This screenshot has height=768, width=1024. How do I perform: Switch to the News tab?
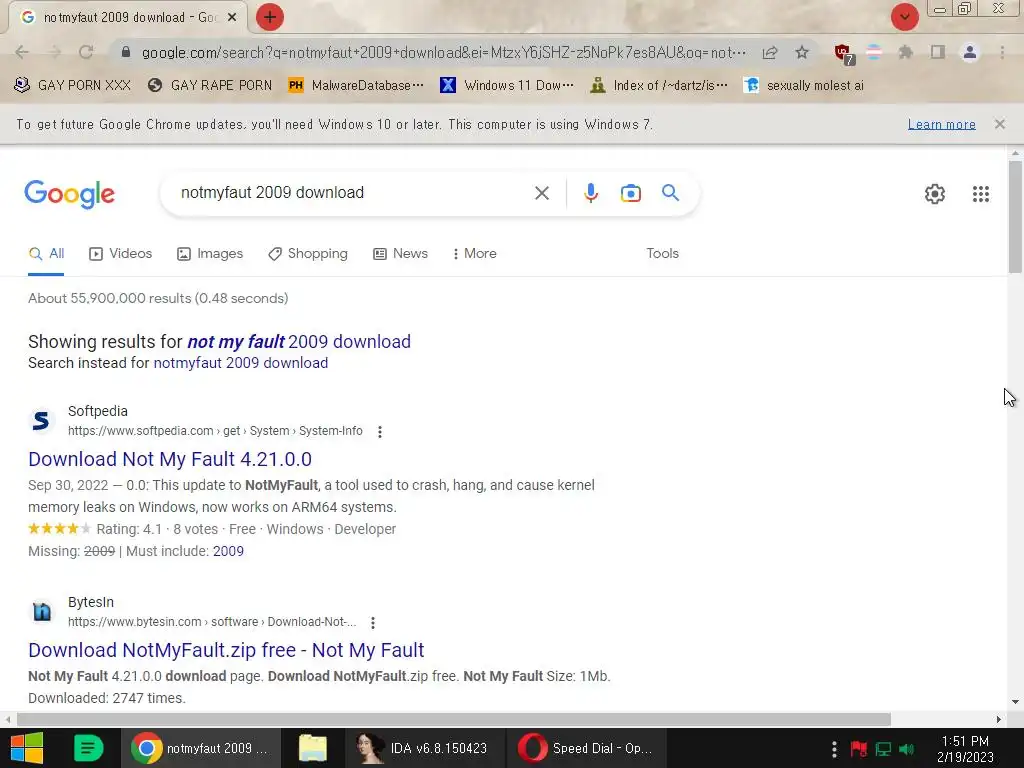point(400,254)
